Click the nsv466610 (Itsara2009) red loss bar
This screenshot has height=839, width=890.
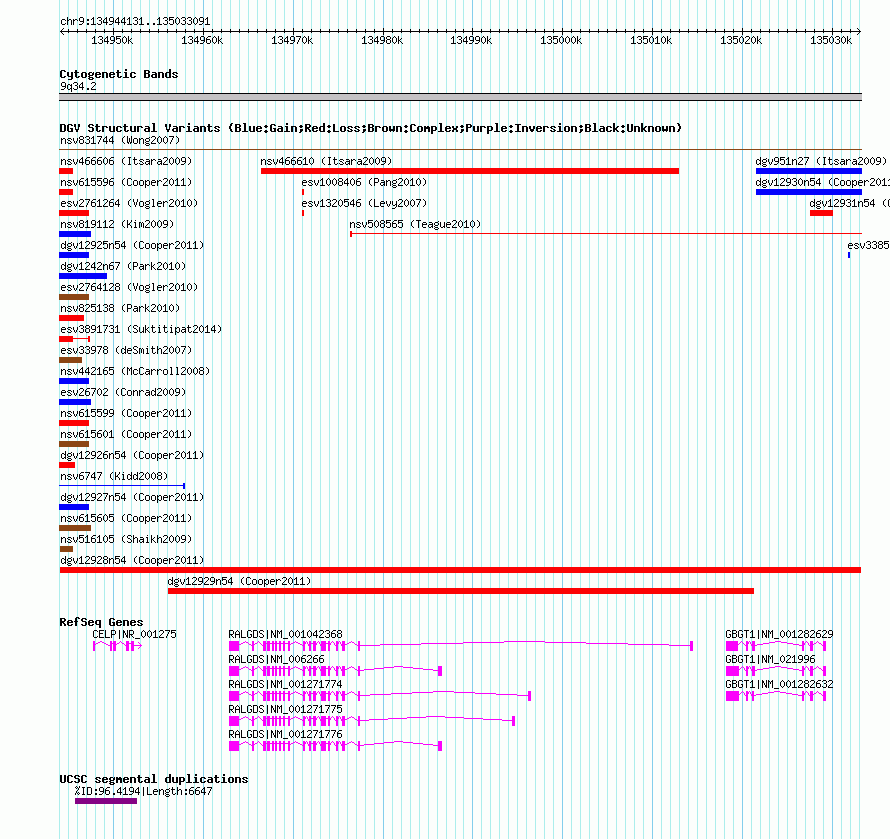pyautogui.click(x=469, y=171)
